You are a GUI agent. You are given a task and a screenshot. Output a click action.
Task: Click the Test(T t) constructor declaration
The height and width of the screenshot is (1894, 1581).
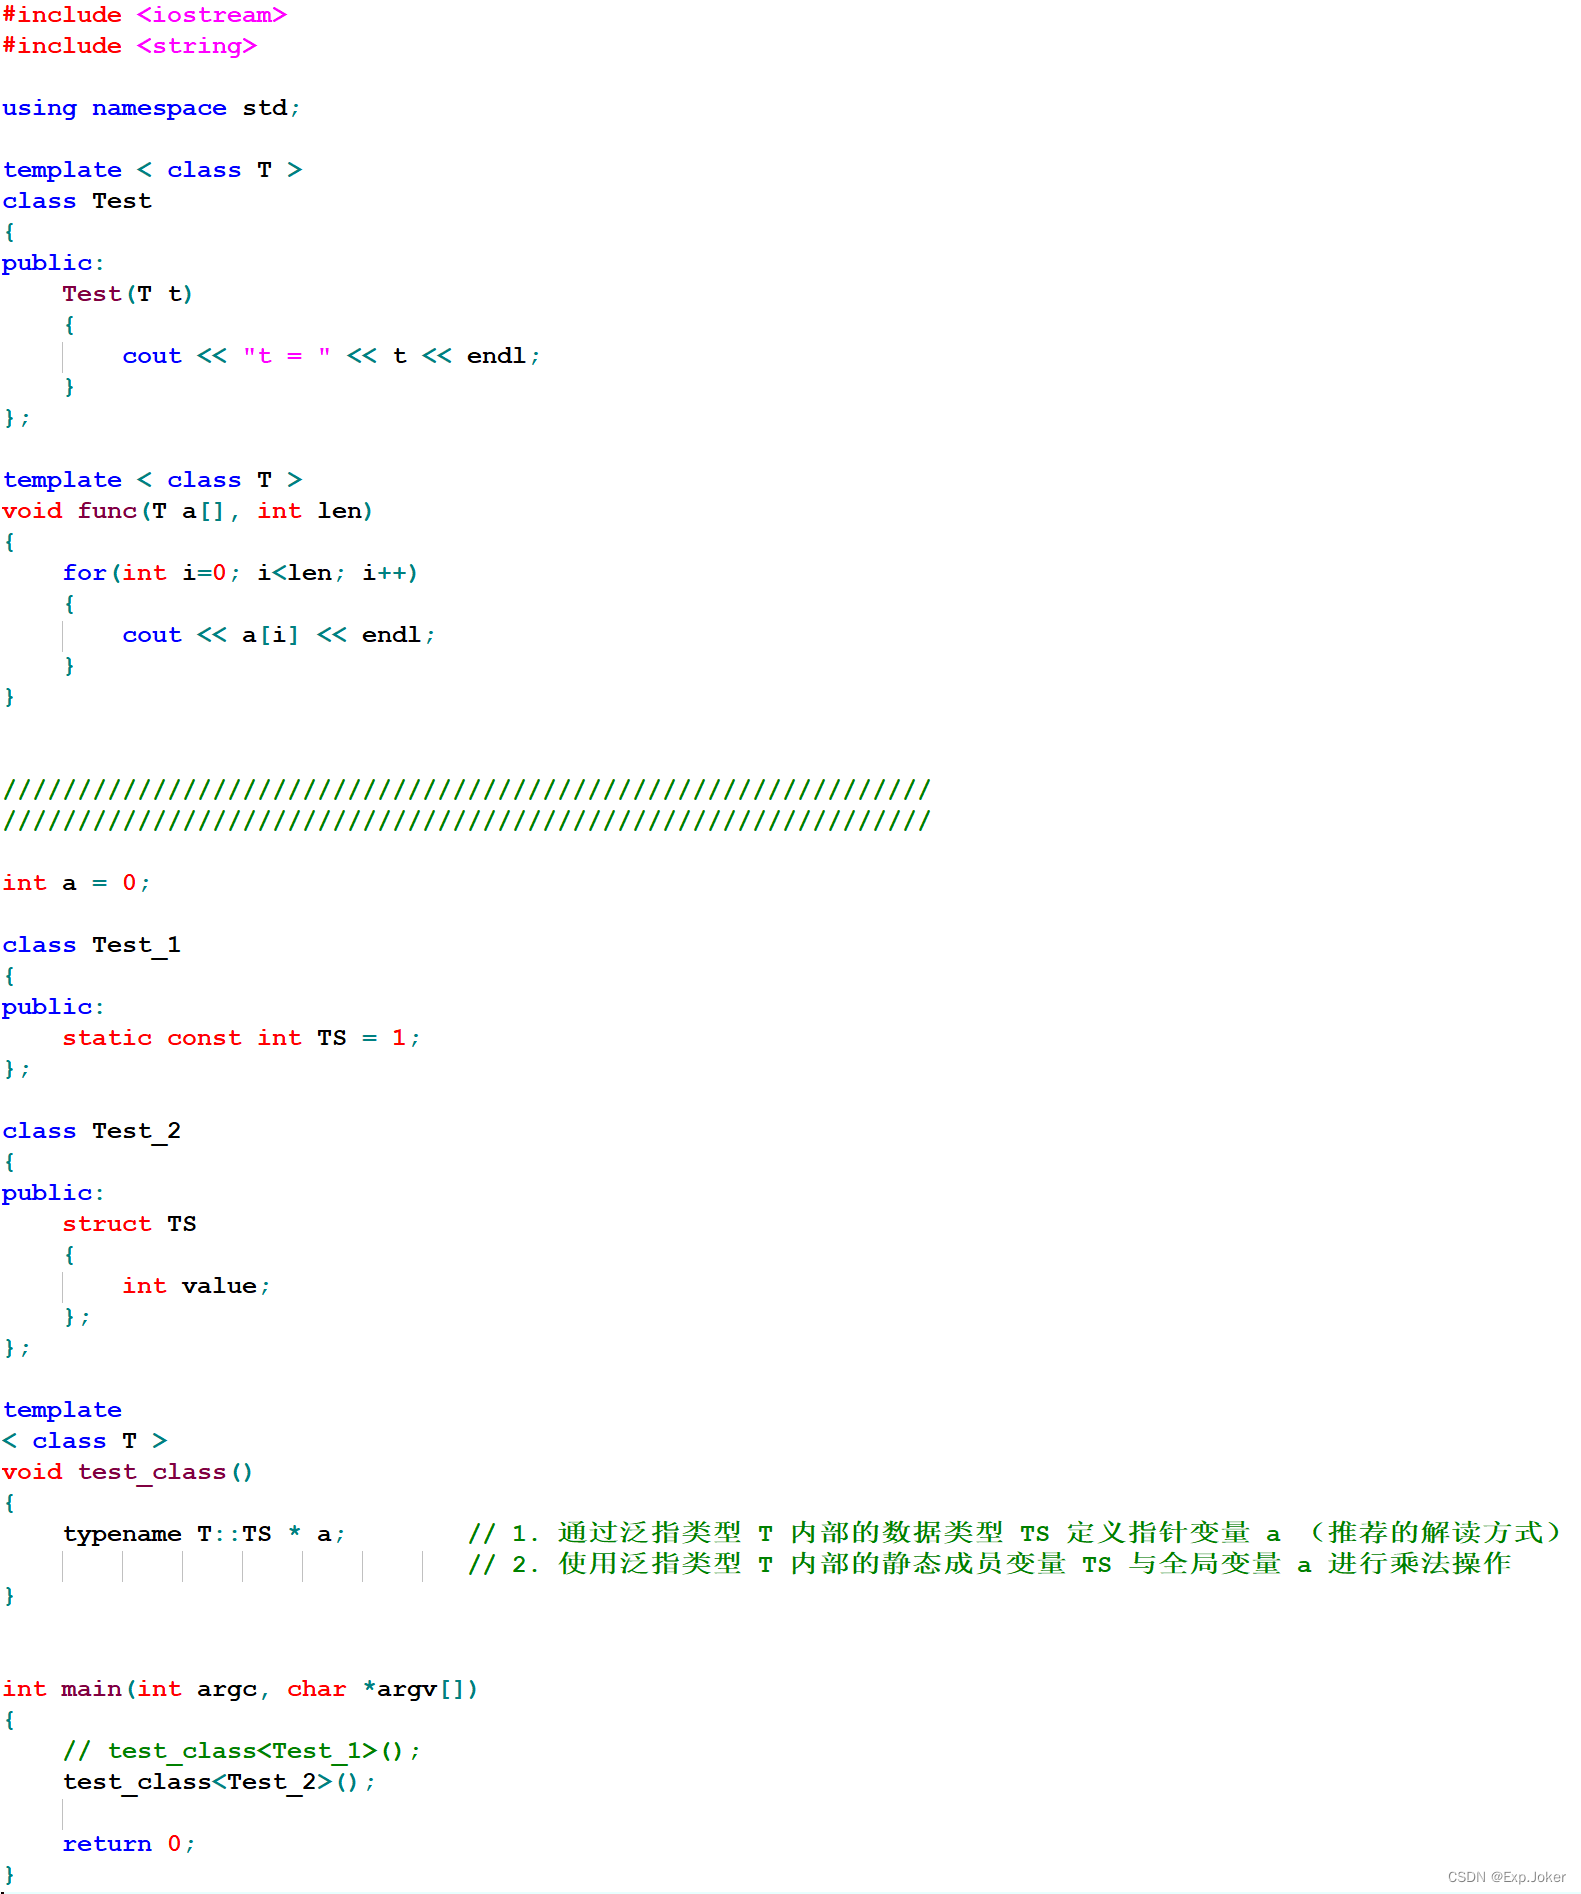[x=127, y=294]
